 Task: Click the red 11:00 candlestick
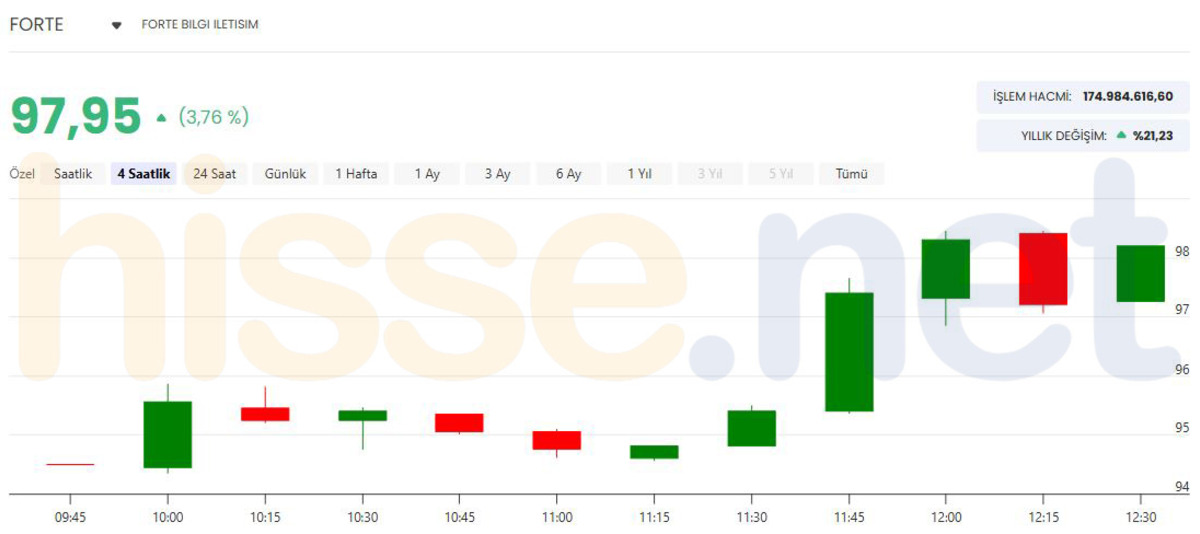pos(557,440)
